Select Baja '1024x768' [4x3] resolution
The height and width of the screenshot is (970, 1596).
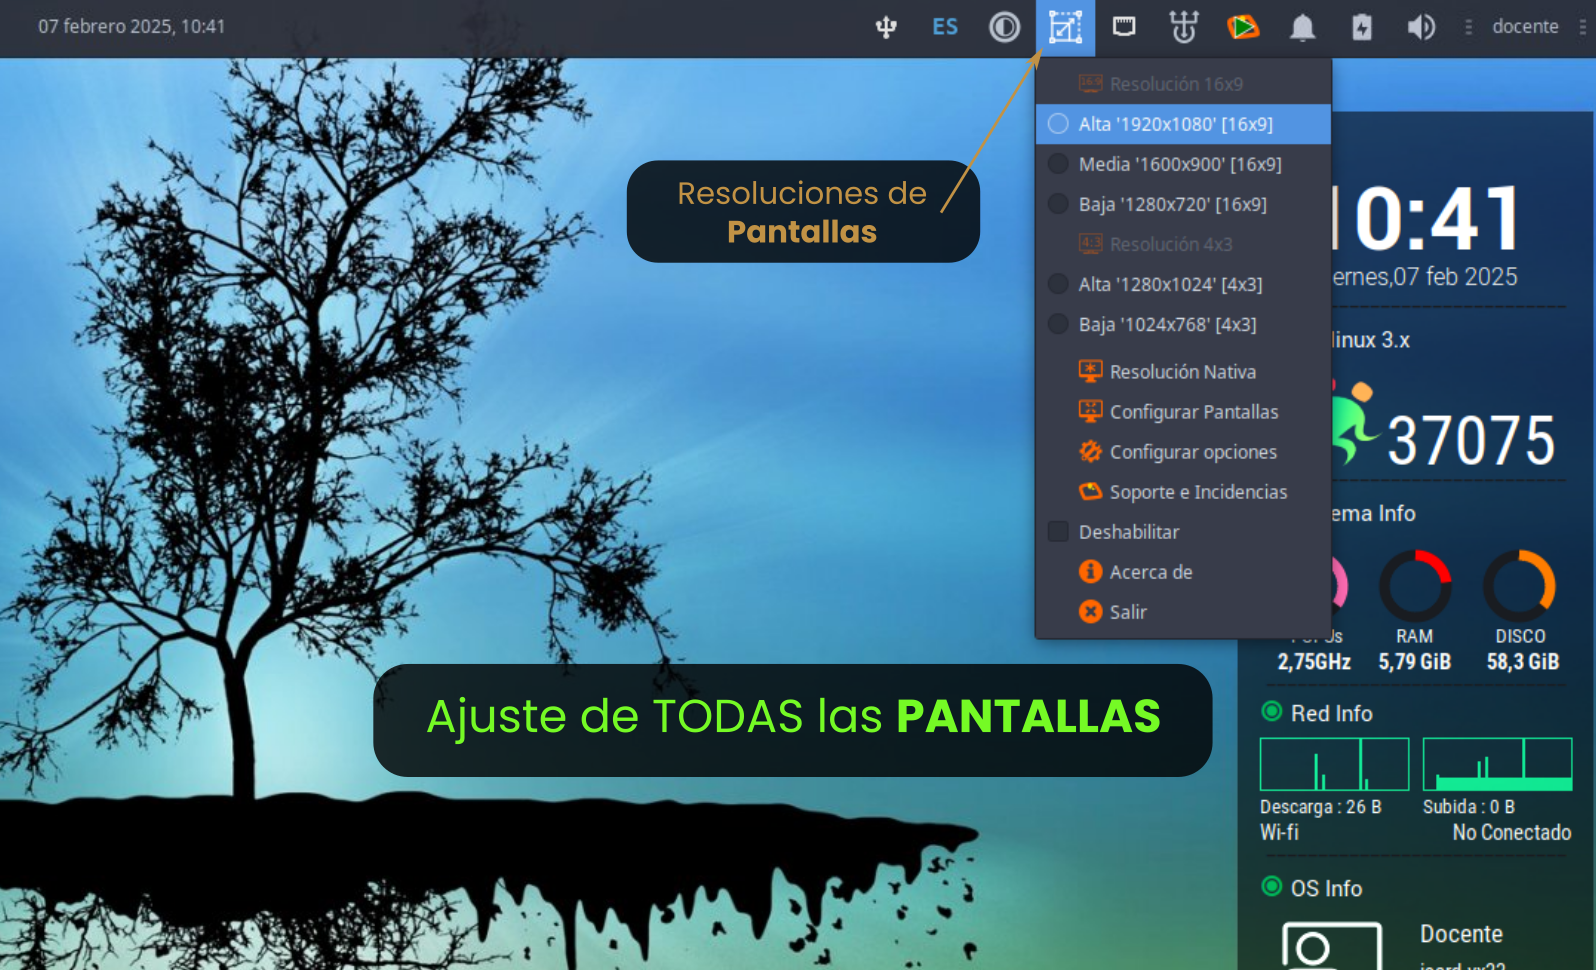[1183, 324]
